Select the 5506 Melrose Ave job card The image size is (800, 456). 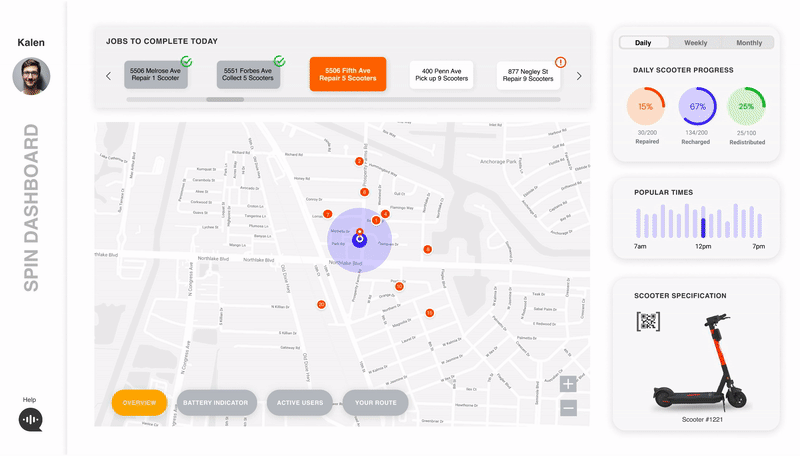[x=156, y=74]
